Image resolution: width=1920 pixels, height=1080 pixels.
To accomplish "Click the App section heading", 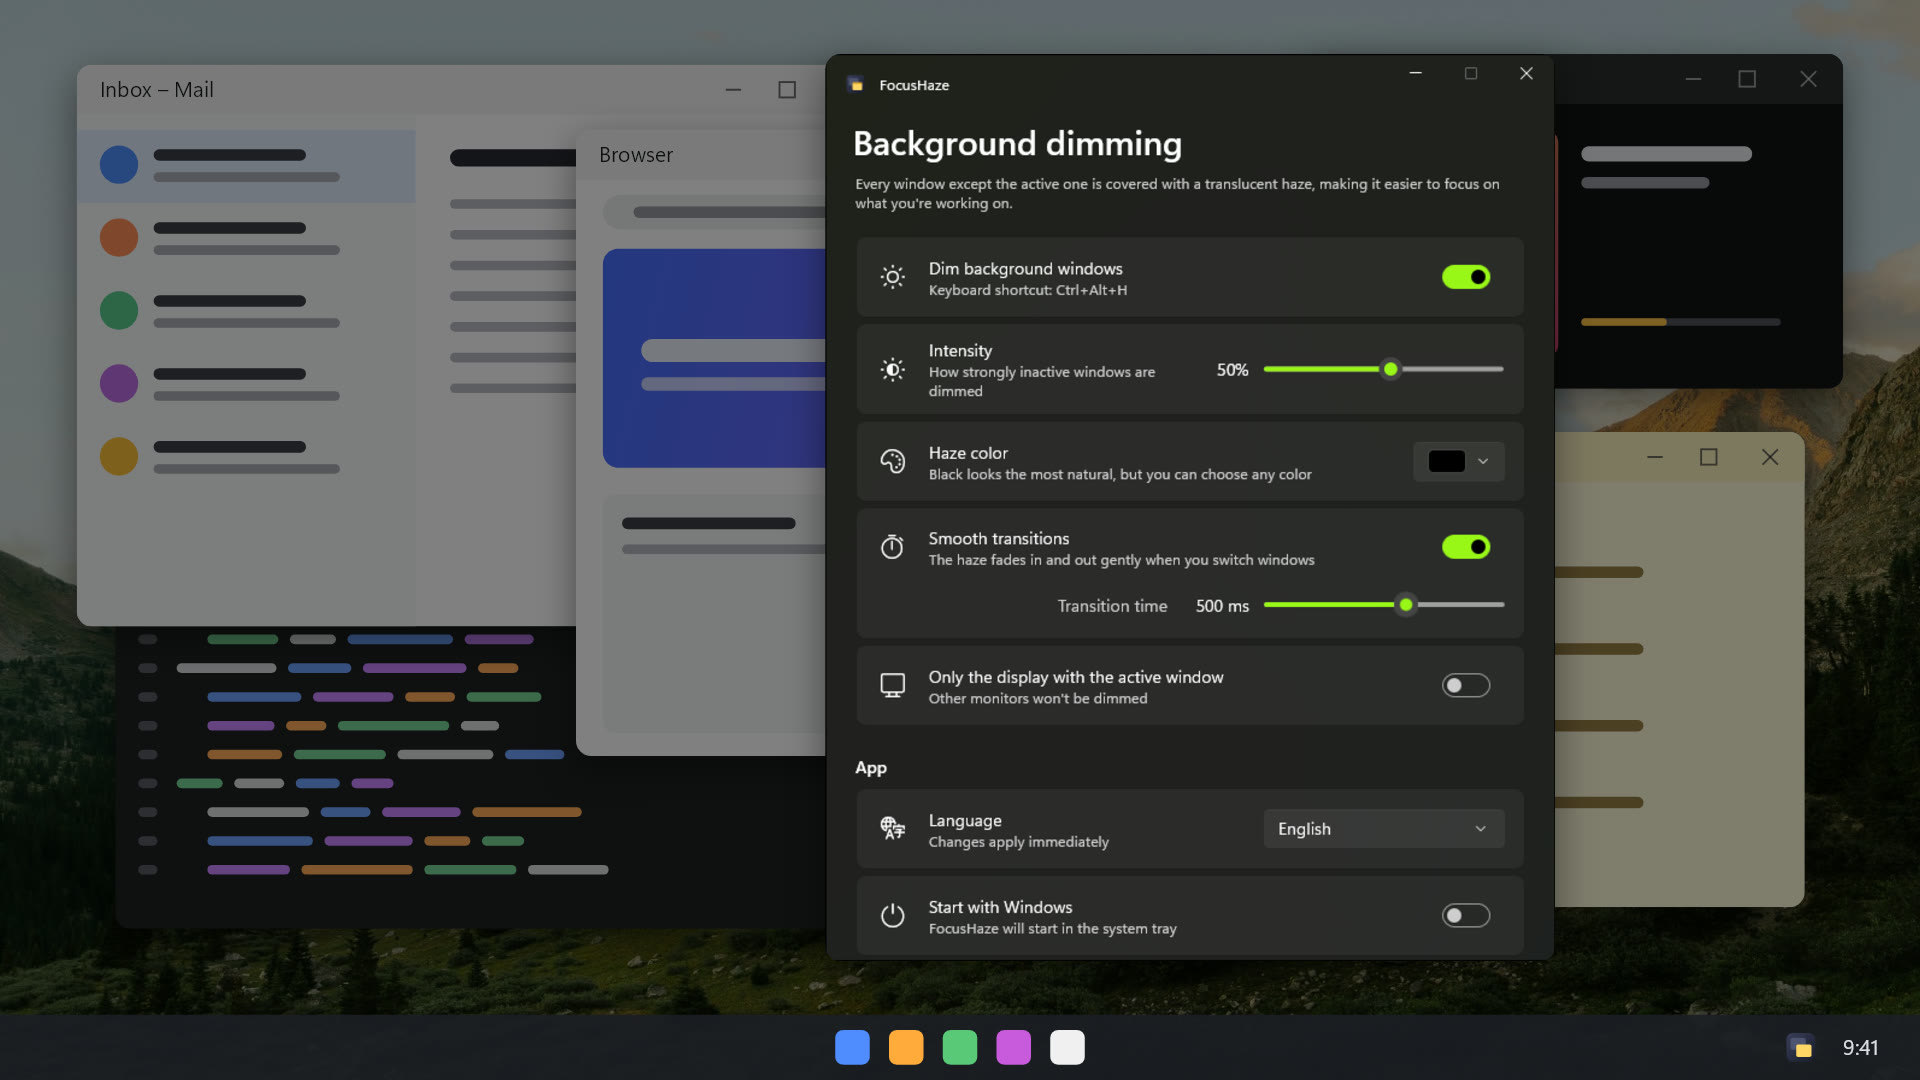I will tap(871, 768).
